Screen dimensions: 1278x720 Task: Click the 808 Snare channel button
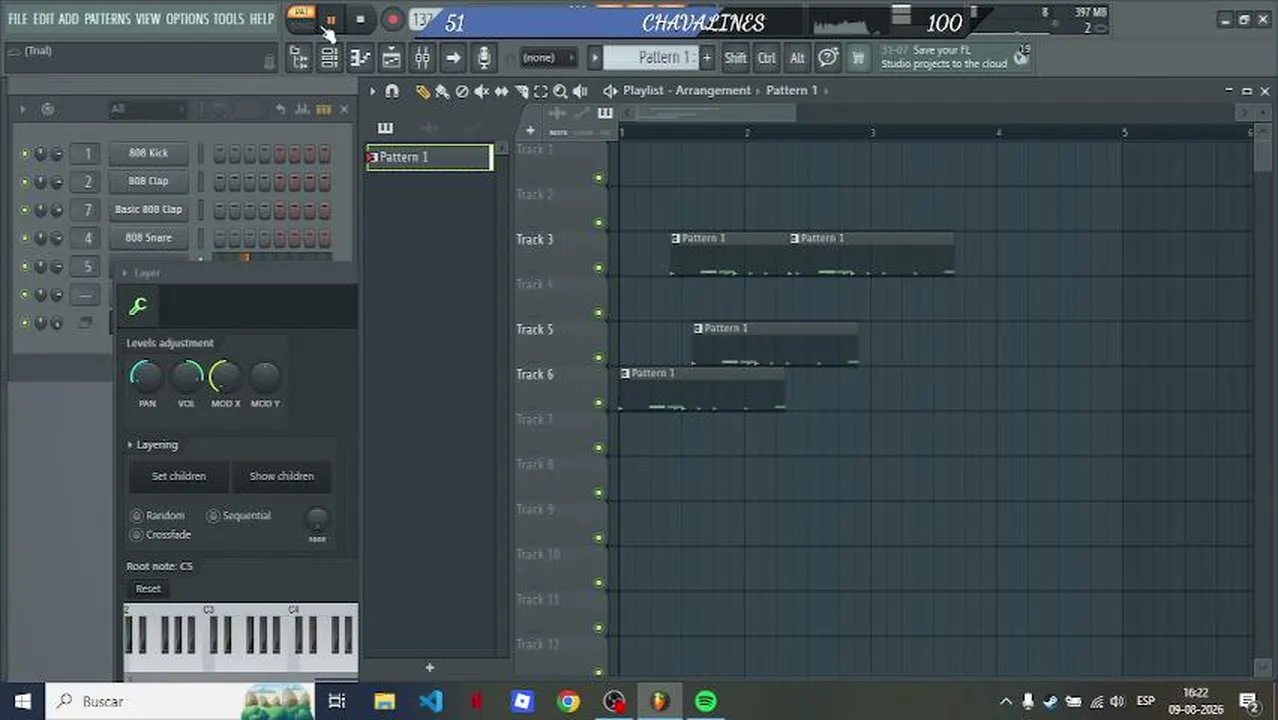(148, 238)
